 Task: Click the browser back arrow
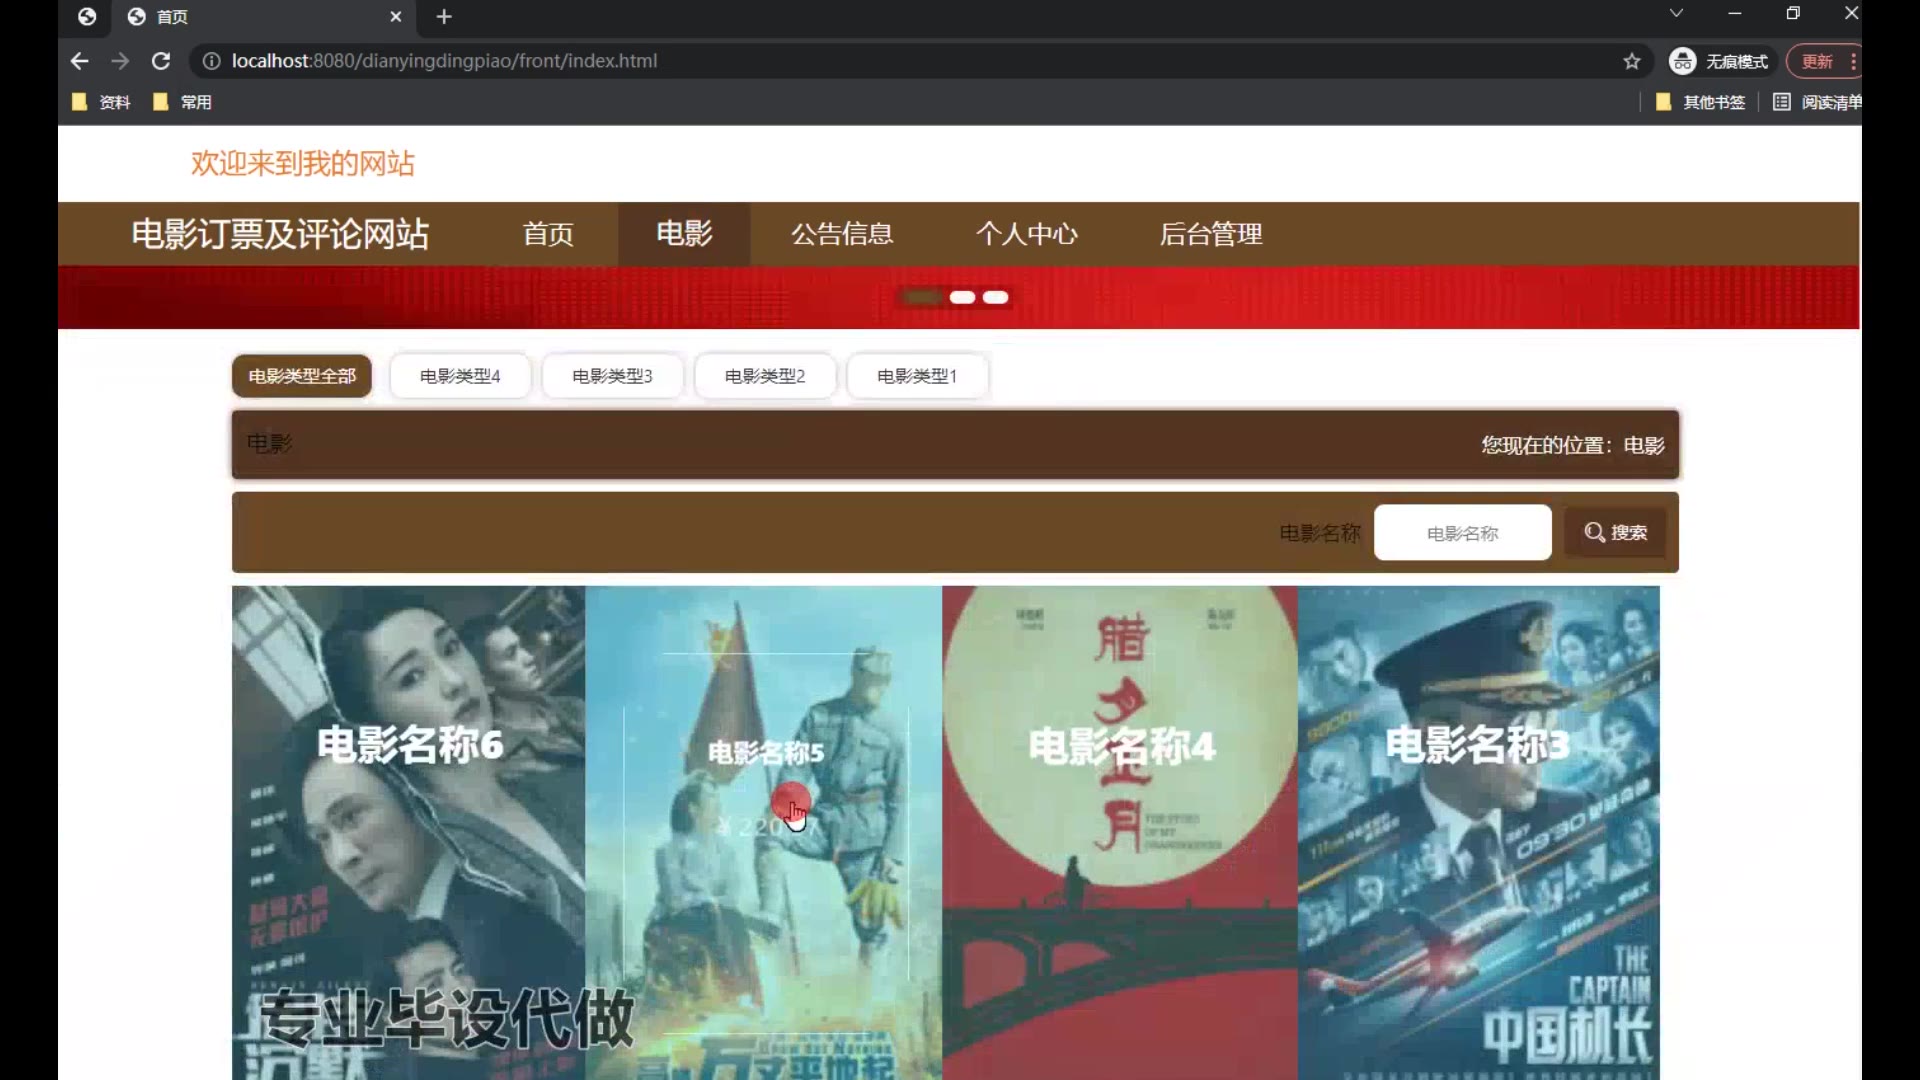[80, 61]
